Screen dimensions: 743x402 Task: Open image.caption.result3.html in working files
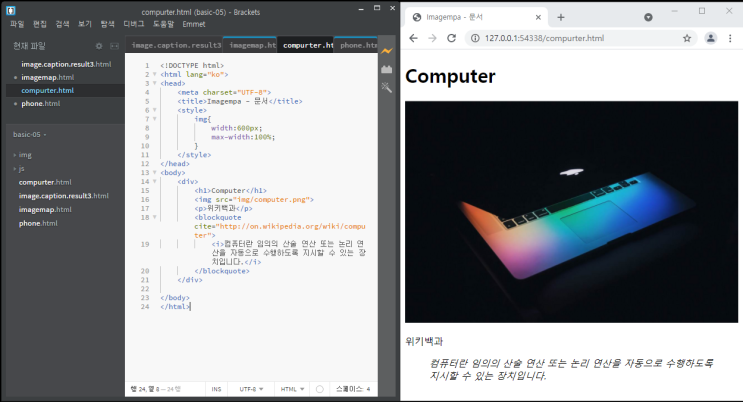click(66, 64)
